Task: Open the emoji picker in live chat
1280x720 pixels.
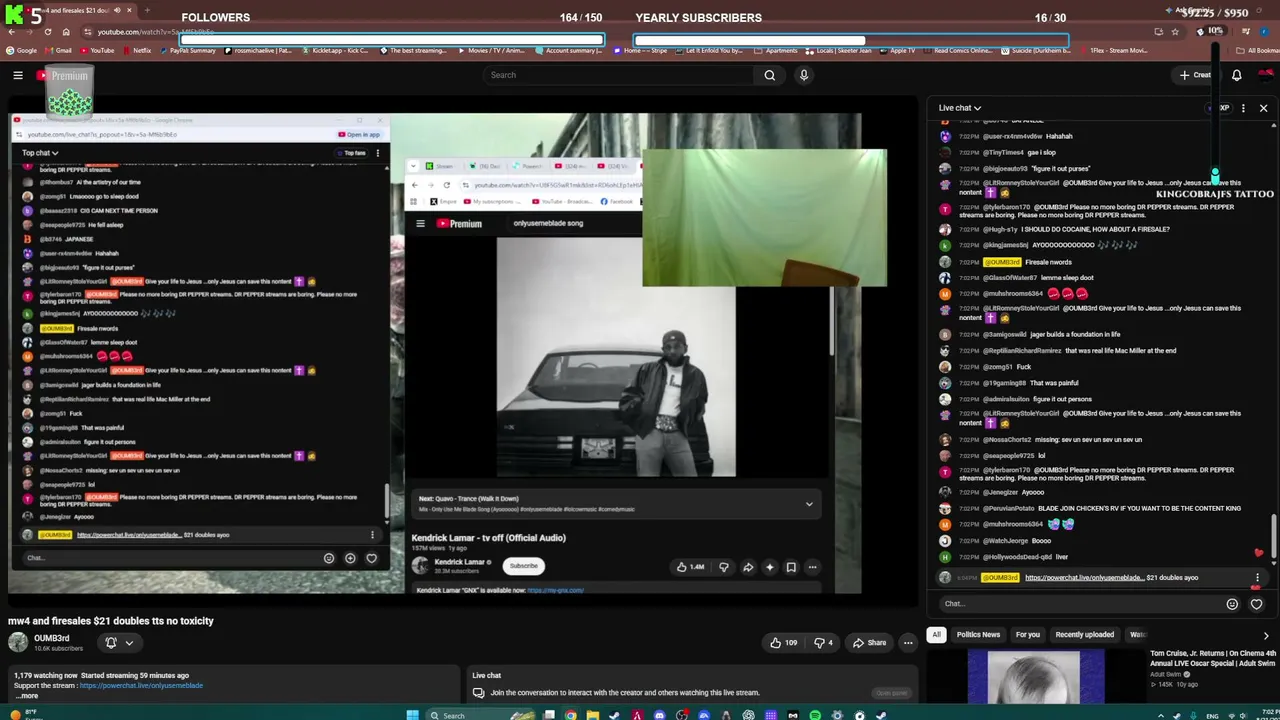Action: [x=1232, y=604]
